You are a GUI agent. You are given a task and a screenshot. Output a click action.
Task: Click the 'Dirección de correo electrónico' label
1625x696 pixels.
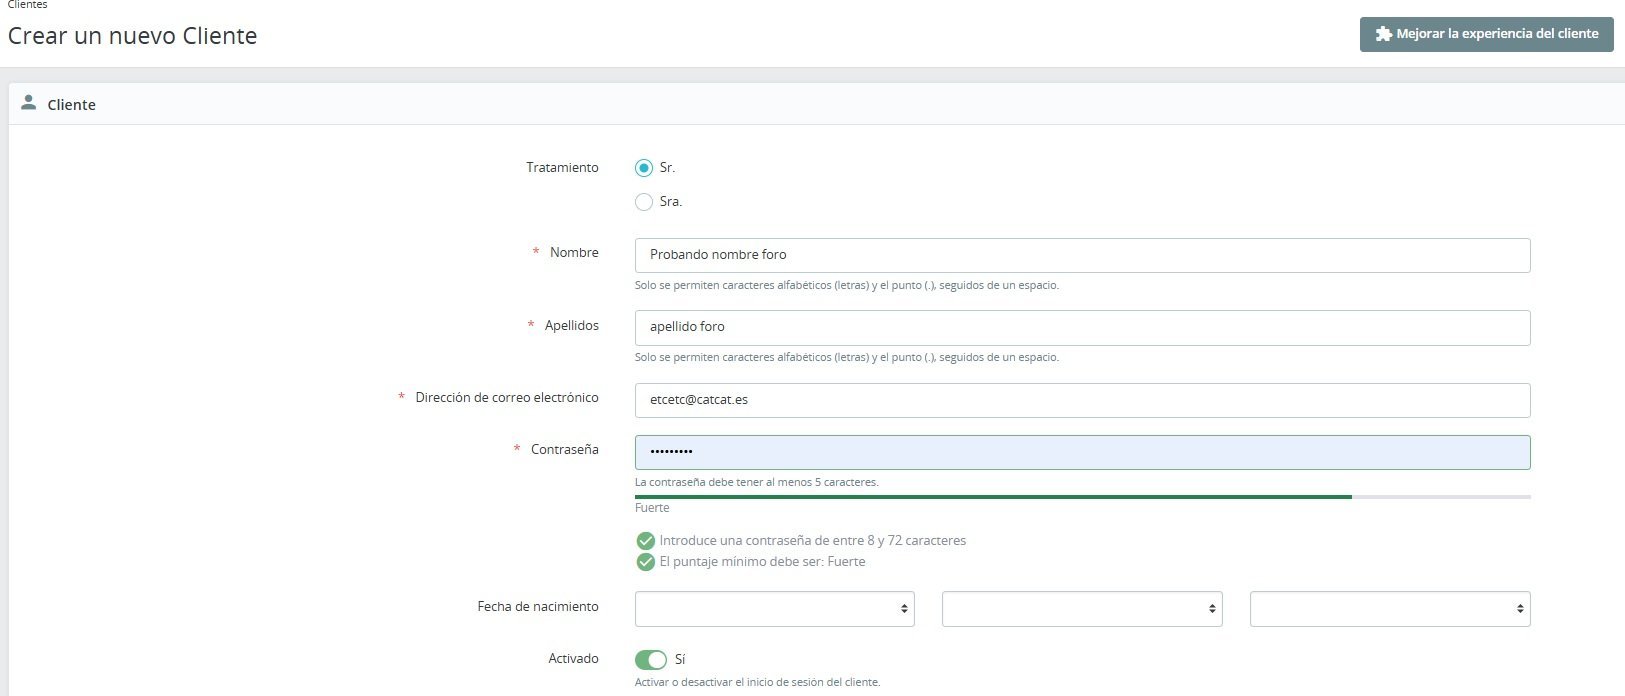click(x=507, y=398)
